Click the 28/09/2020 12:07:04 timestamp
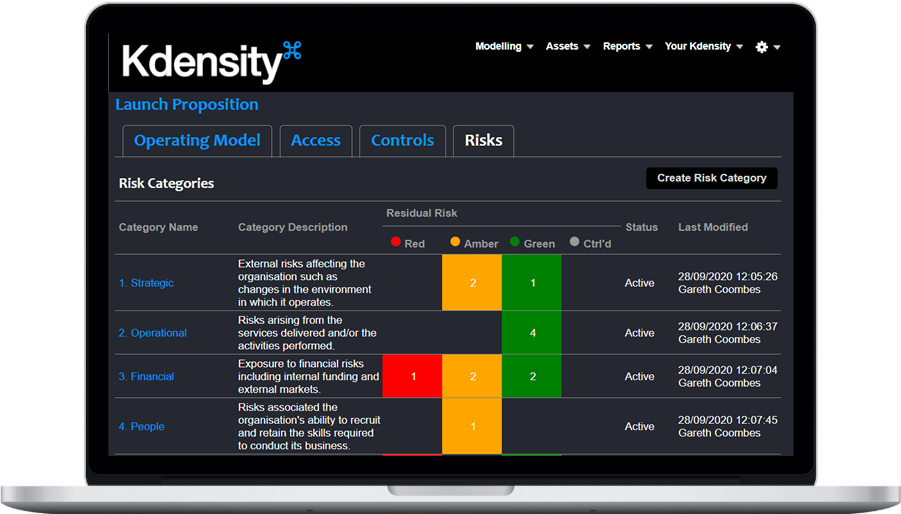The height and width of the screenshot is (514, 901). click(x=727, y=370)
